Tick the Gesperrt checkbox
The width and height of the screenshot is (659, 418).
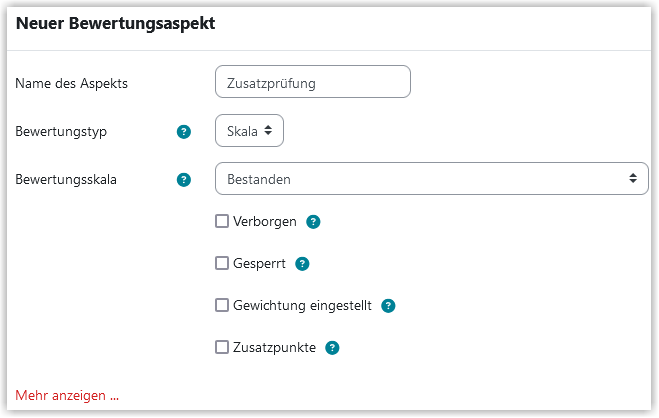pyautogui.click(x=222, y=263)
